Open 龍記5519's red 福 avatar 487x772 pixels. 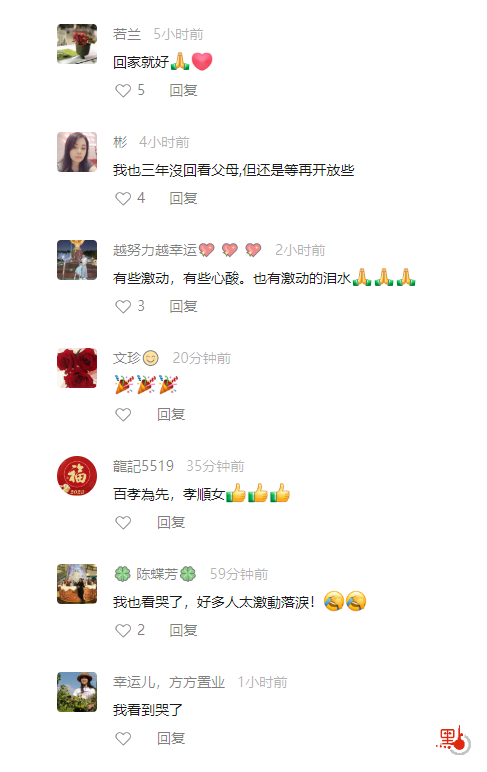click(x=77, y=476)
